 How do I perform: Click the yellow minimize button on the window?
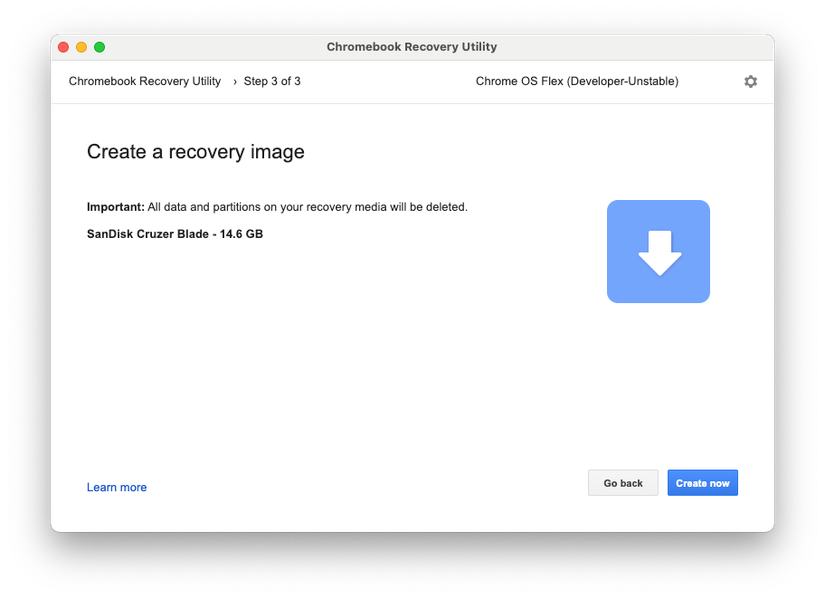click(81, 46)
